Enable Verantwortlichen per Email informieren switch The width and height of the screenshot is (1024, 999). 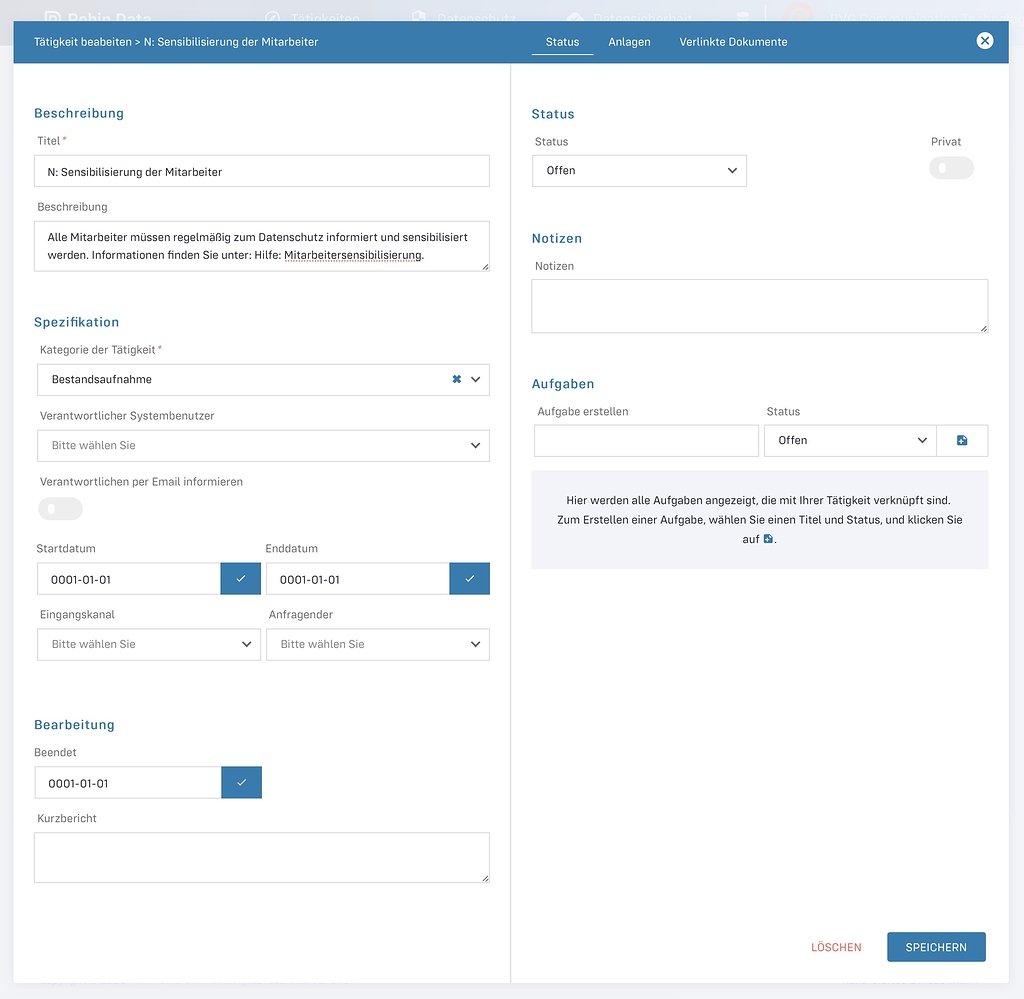click(60, 509)
